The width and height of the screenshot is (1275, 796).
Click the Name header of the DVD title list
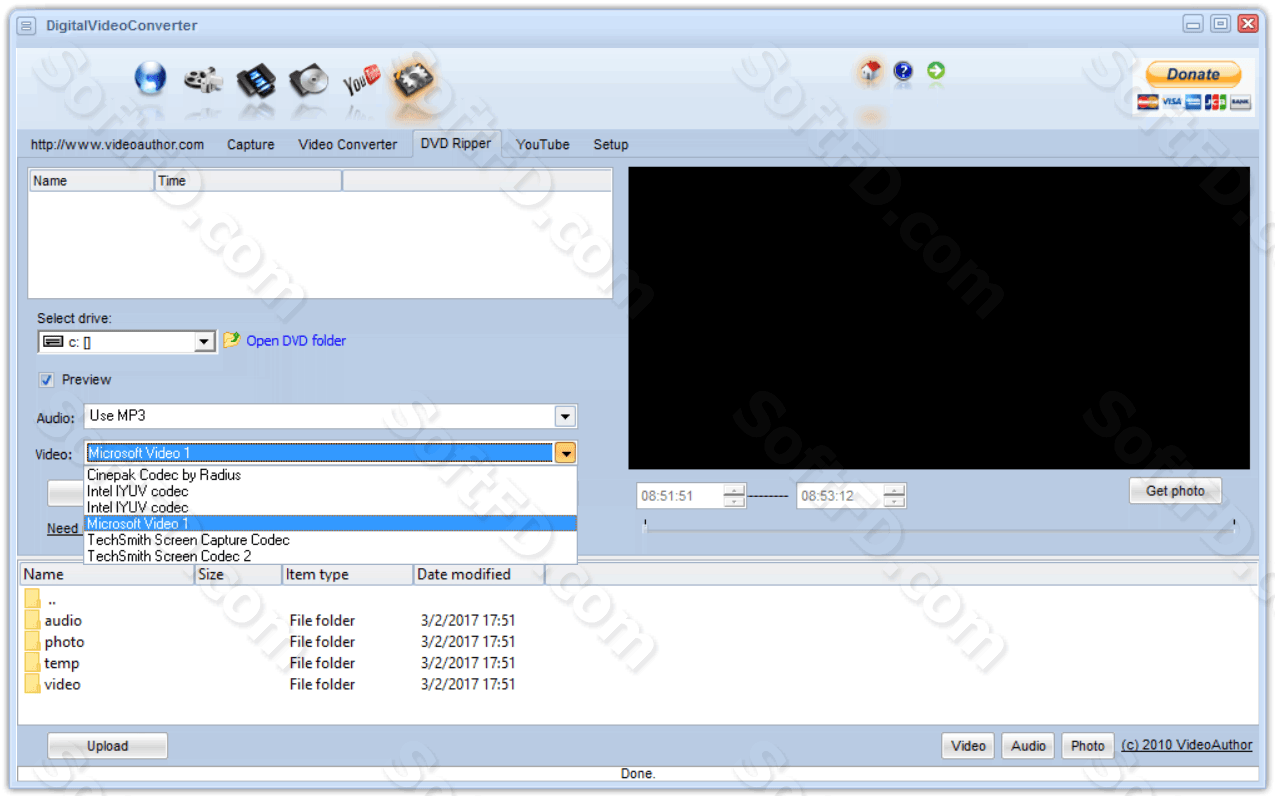[x=92, y=181]
